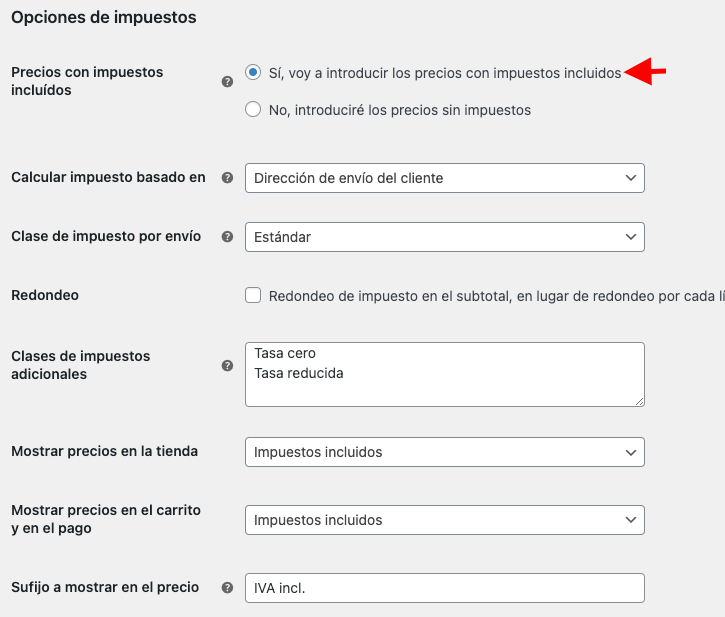Viewport: 725px width, 617px height.
Task: Focus the additional tax classes textarea
Action: (445, 375)
